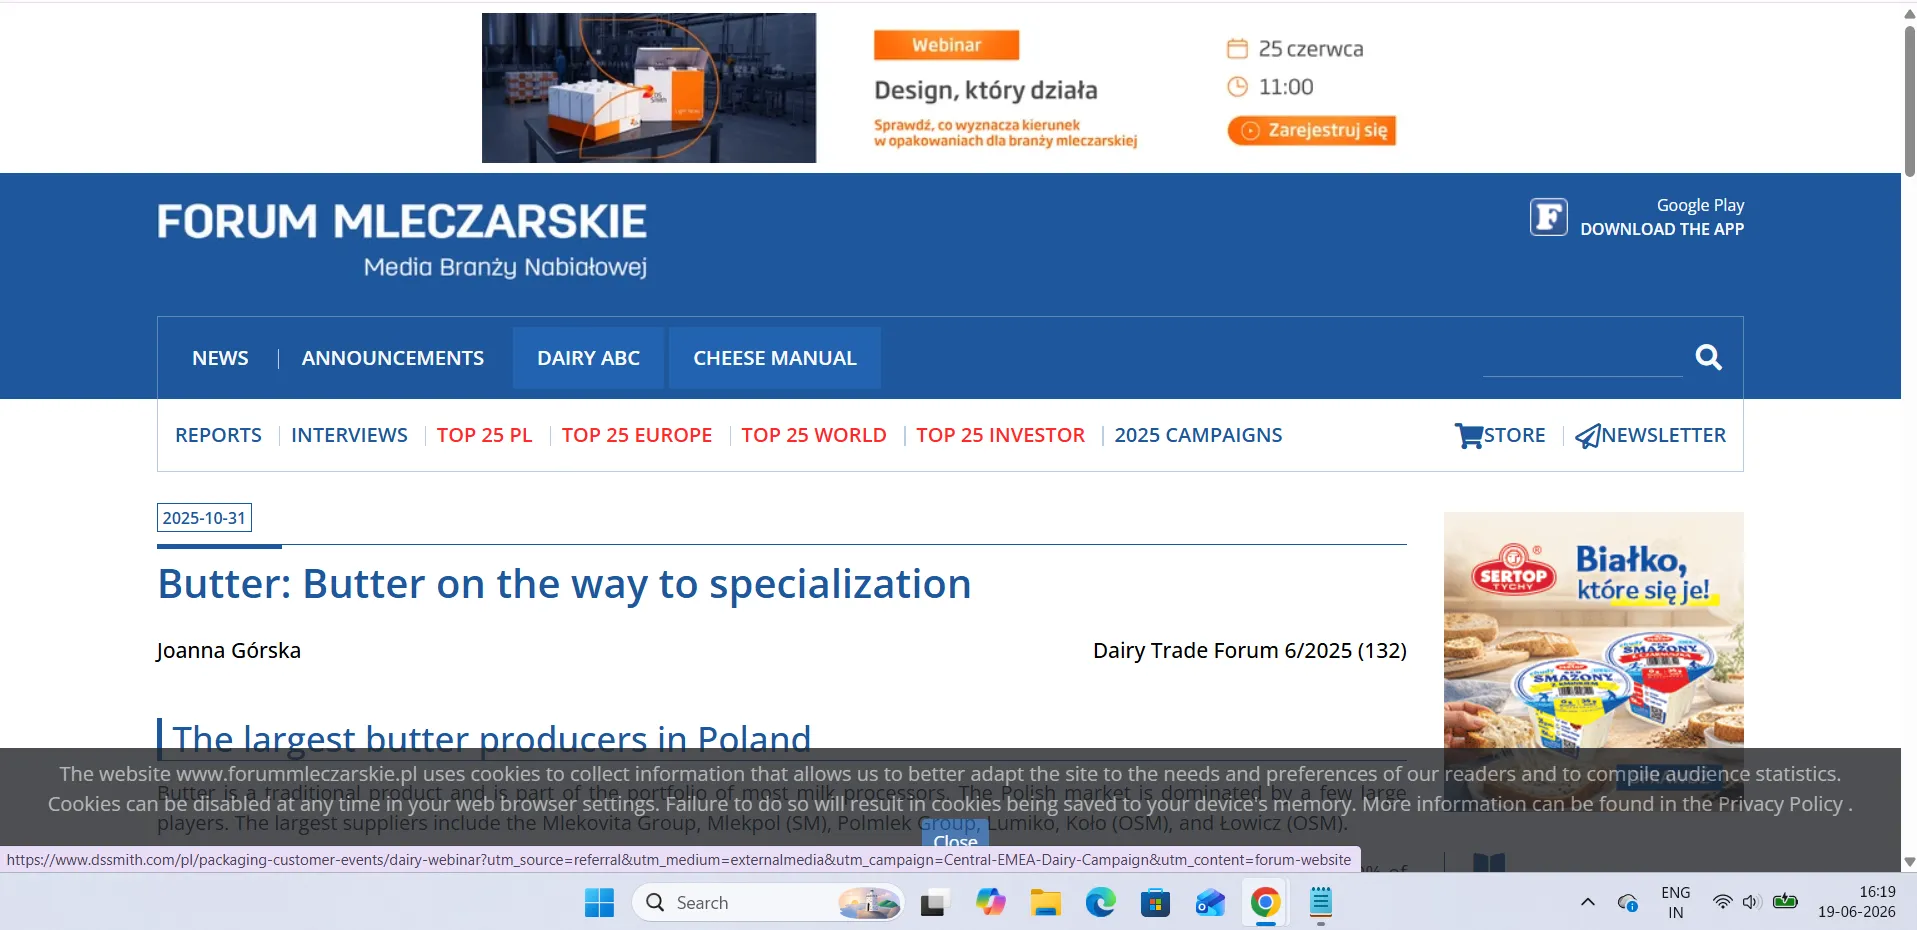Click the Forum Mleczarskie logo
Image resolution: width=1917 pixels, height=930 pixels.
[x=402, y=239]
